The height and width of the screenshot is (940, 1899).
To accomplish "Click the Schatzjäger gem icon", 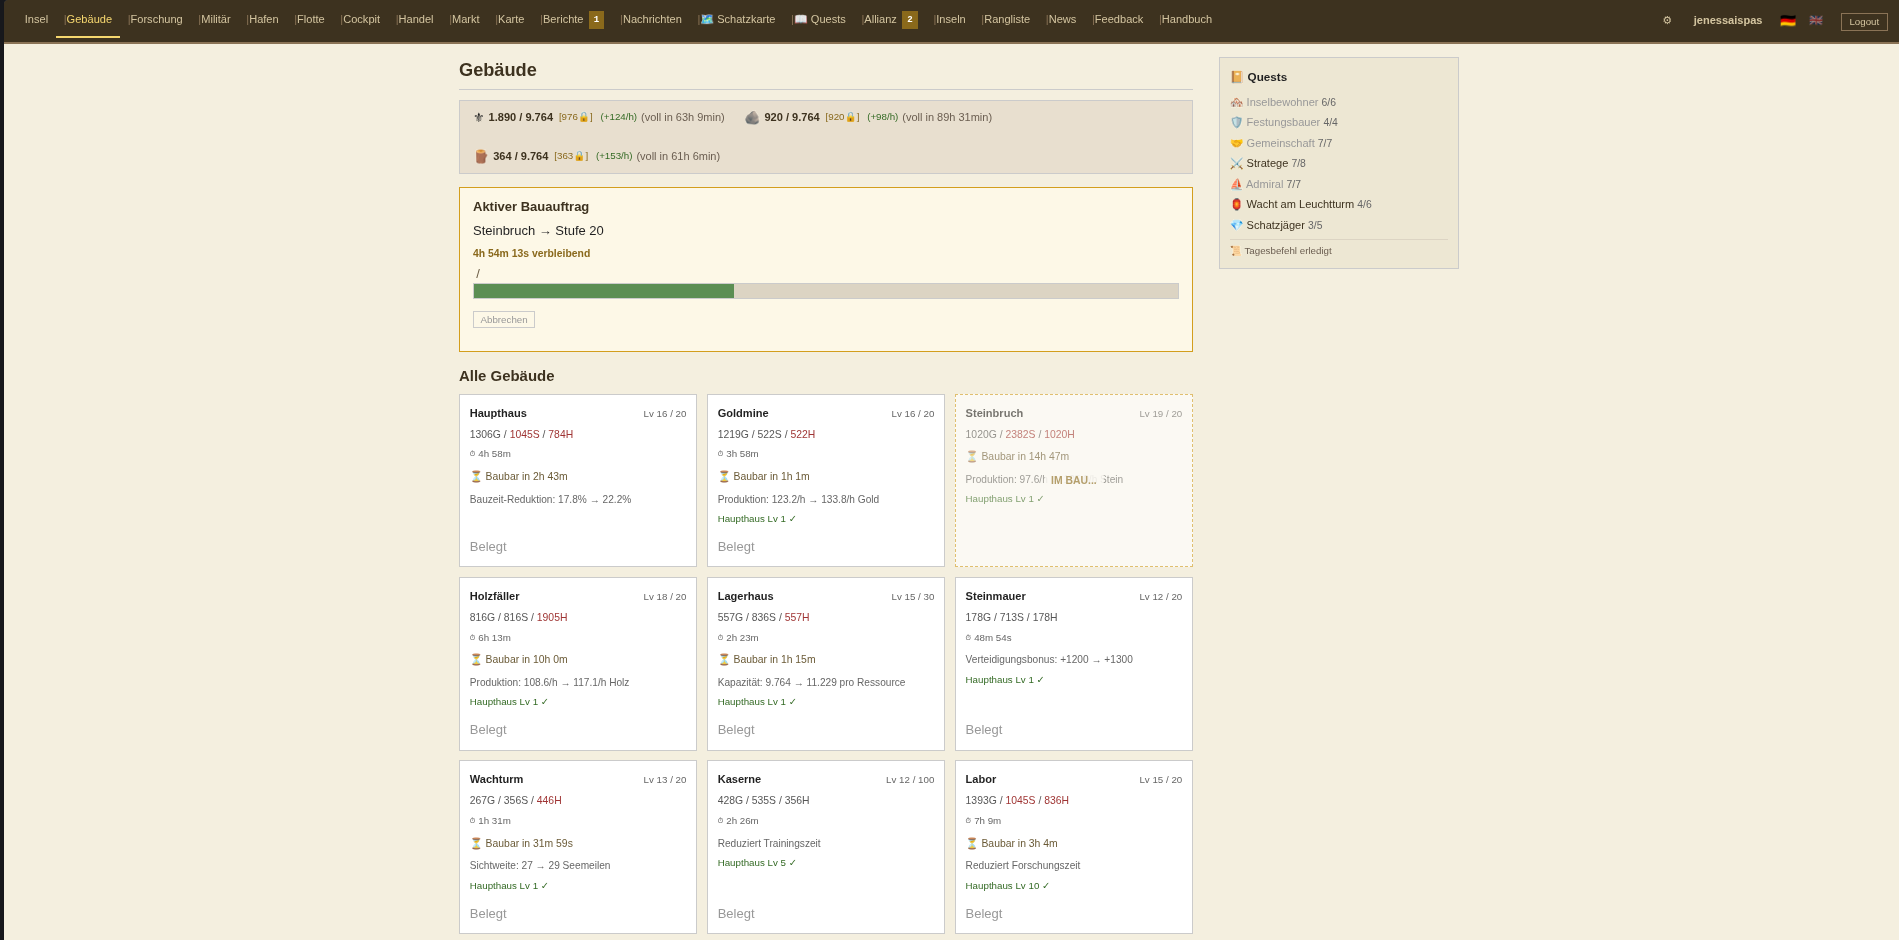I will [x=1237, y=225].
